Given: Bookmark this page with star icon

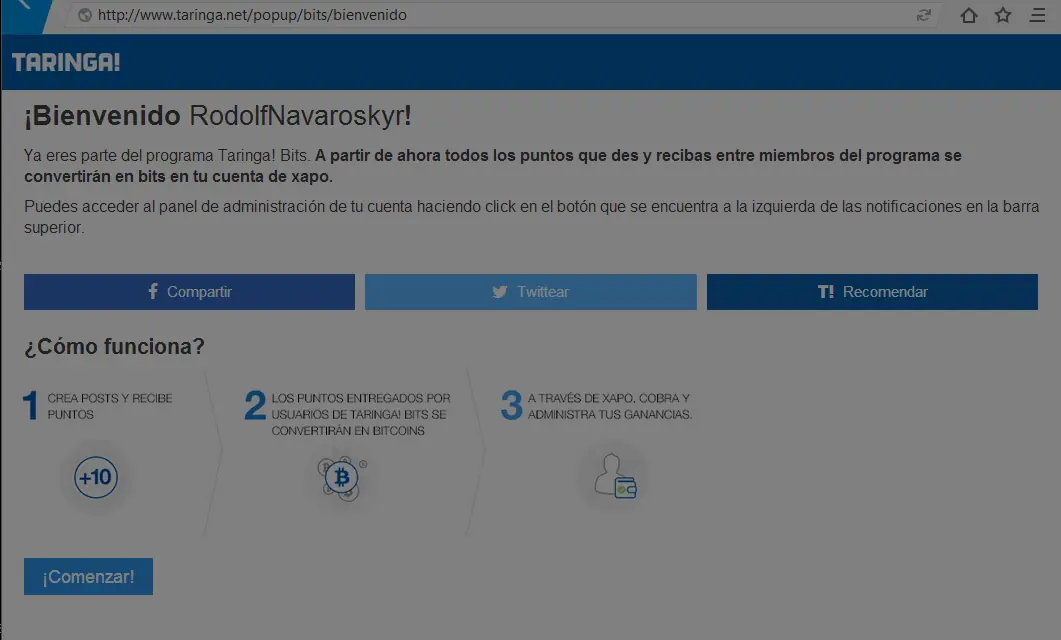Looking at the screenshot, I should [x=1003, y=15].
